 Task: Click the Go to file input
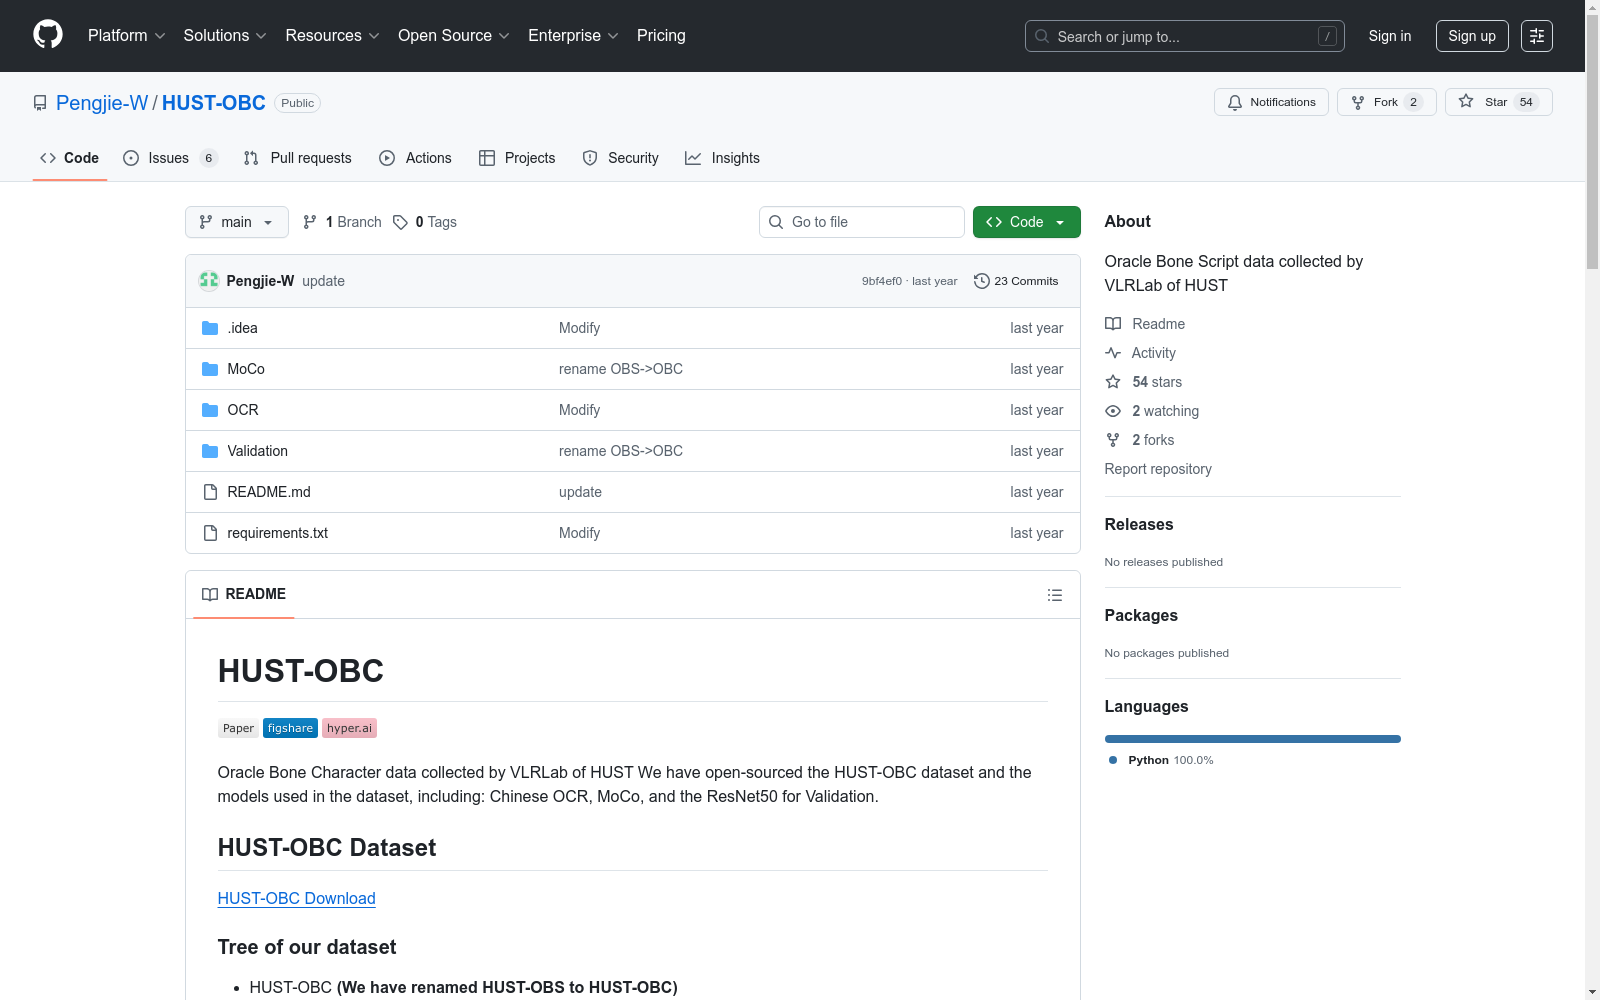tap(862, 222)
